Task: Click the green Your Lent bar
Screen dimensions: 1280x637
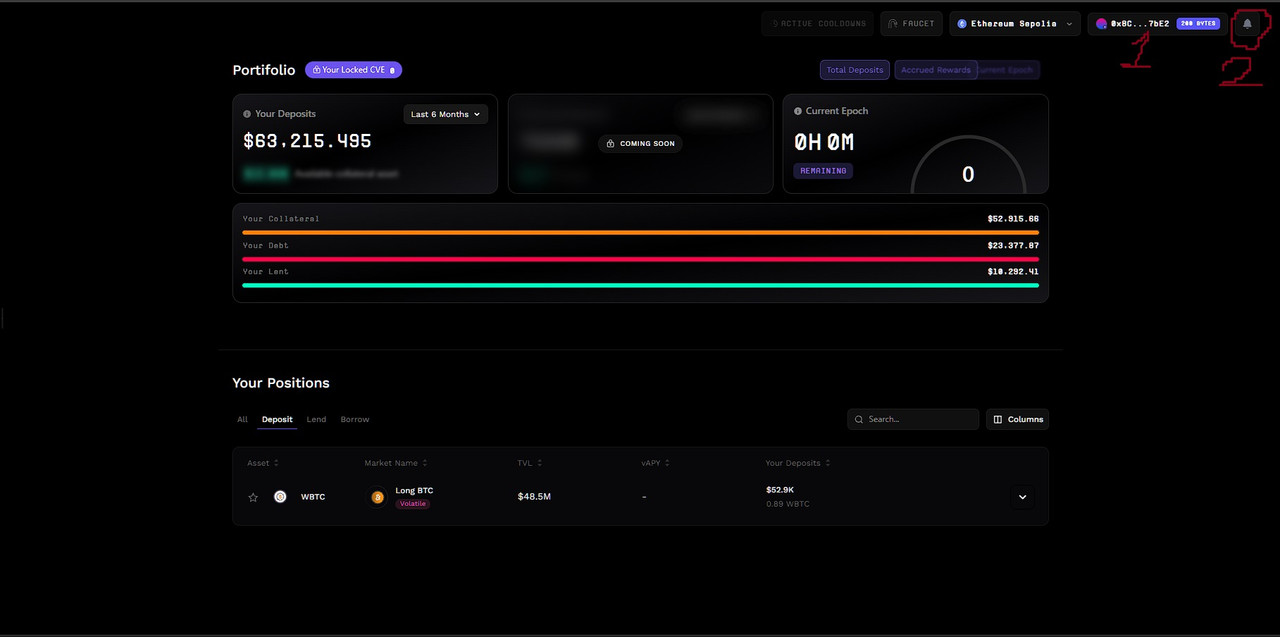Action: pos(640,285)
